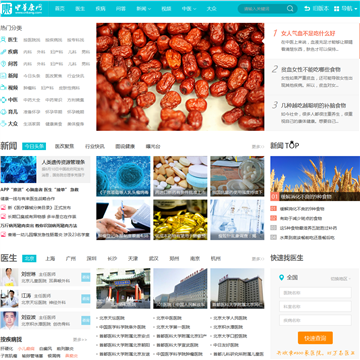The image size is (360, 360).
Task: Expand the 中医 dropdown in top navigation
Action: tap(189, 9)
